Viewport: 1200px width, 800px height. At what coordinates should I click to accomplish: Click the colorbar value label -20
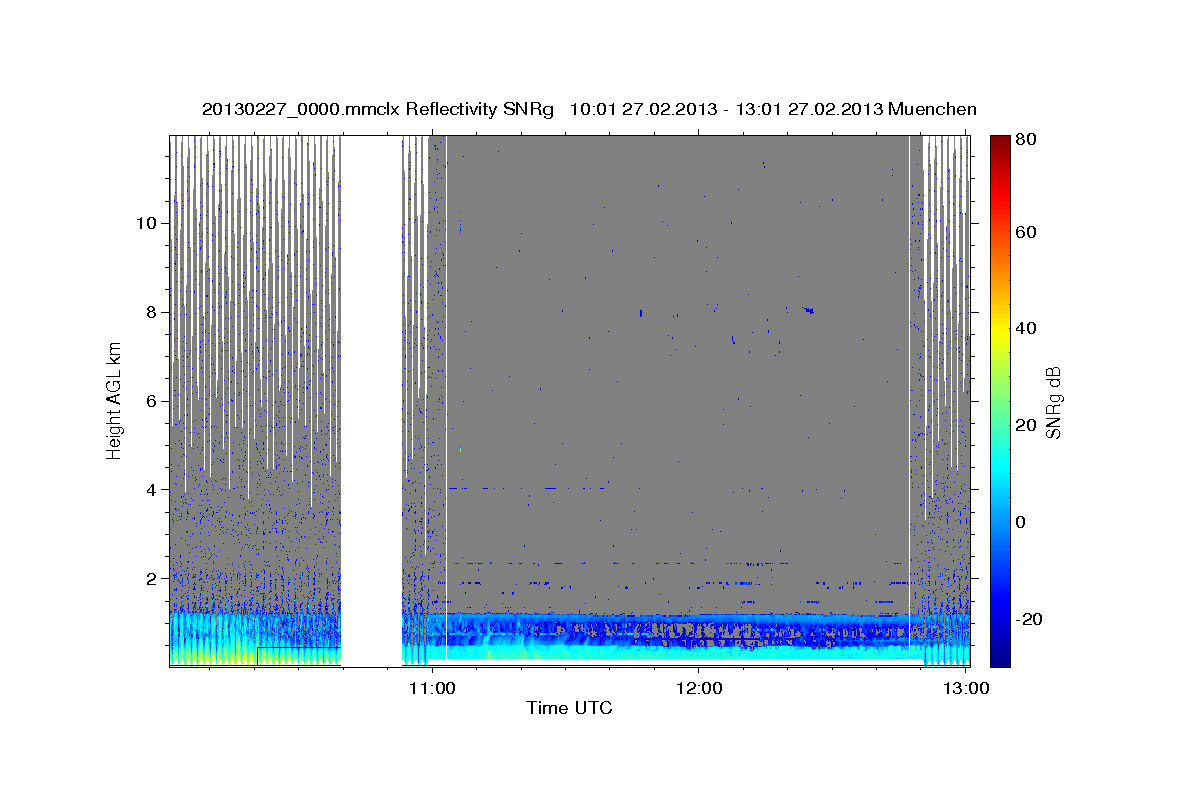pos(1030,619)
